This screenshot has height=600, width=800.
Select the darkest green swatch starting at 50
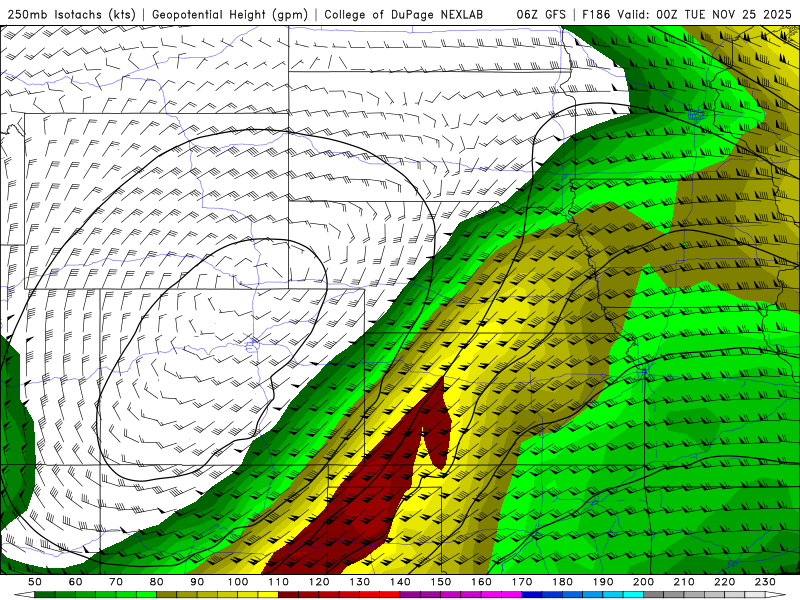pos(45,595)
